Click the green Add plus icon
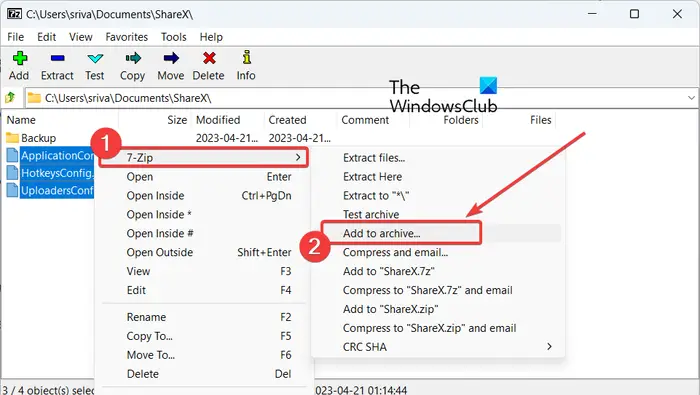700x395 pixels. click(20, 58)
